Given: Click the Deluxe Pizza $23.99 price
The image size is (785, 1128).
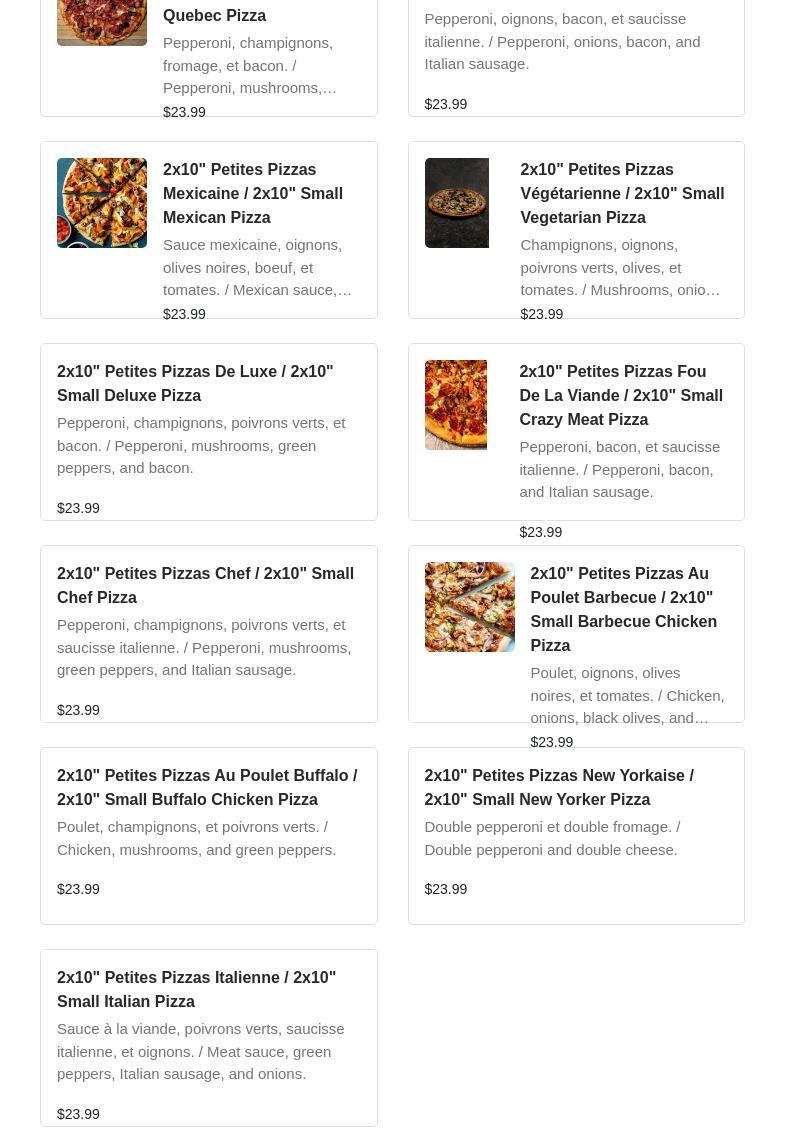Looking at the screenshot, I should click(78, 509).
